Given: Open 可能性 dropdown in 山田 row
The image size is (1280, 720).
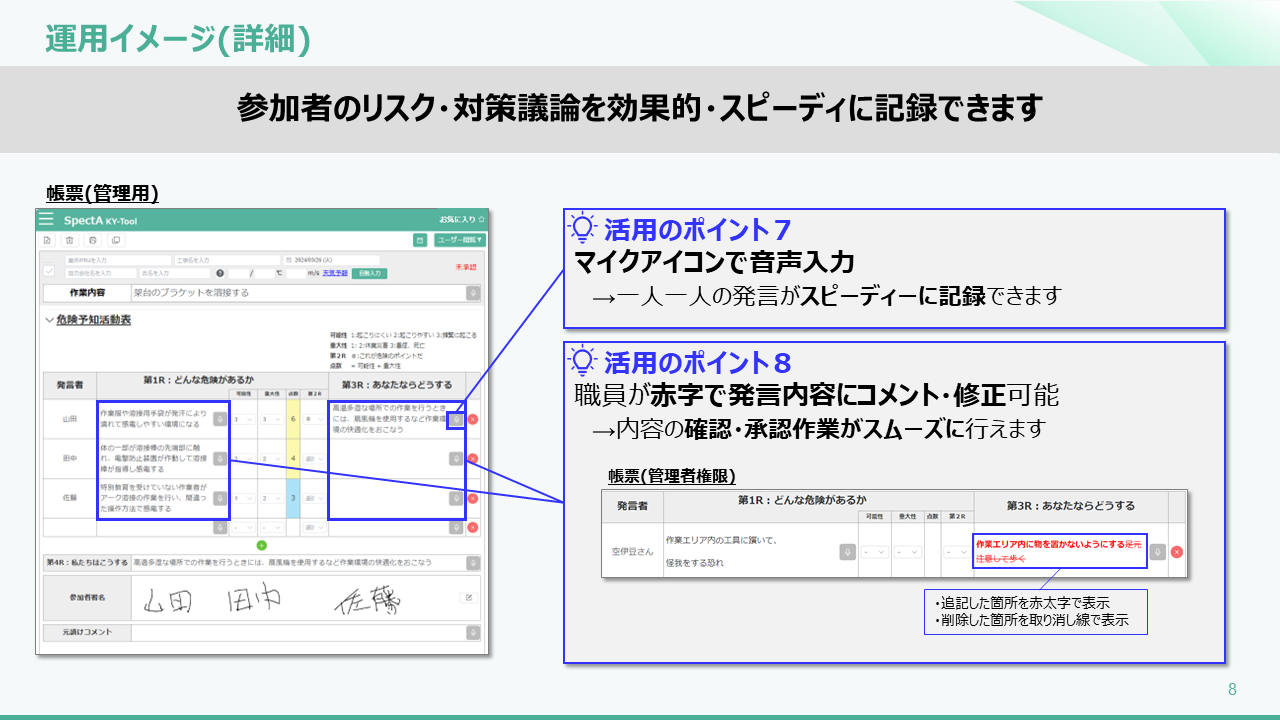Looking at the screenshot, I should (242, 420).
